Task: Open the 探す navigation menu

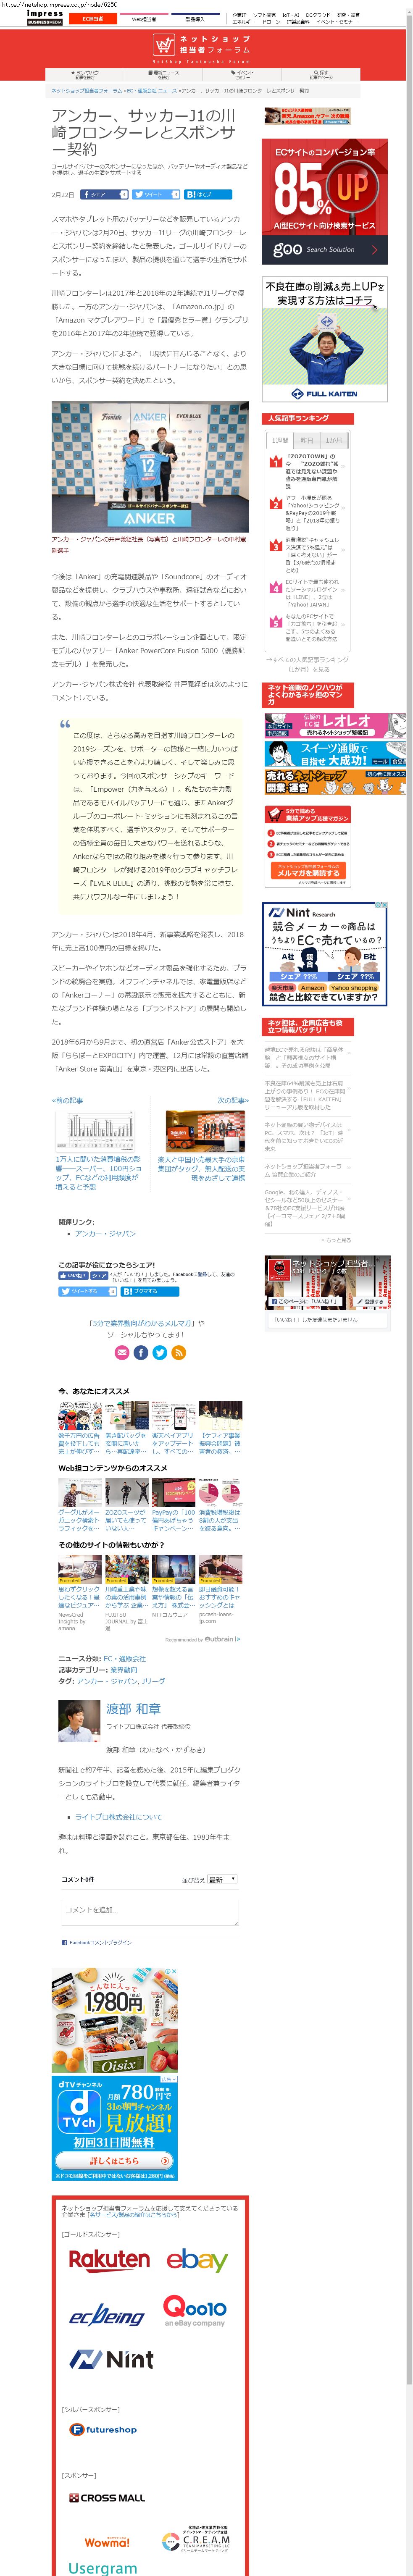Action: click(x=321, y=75)
